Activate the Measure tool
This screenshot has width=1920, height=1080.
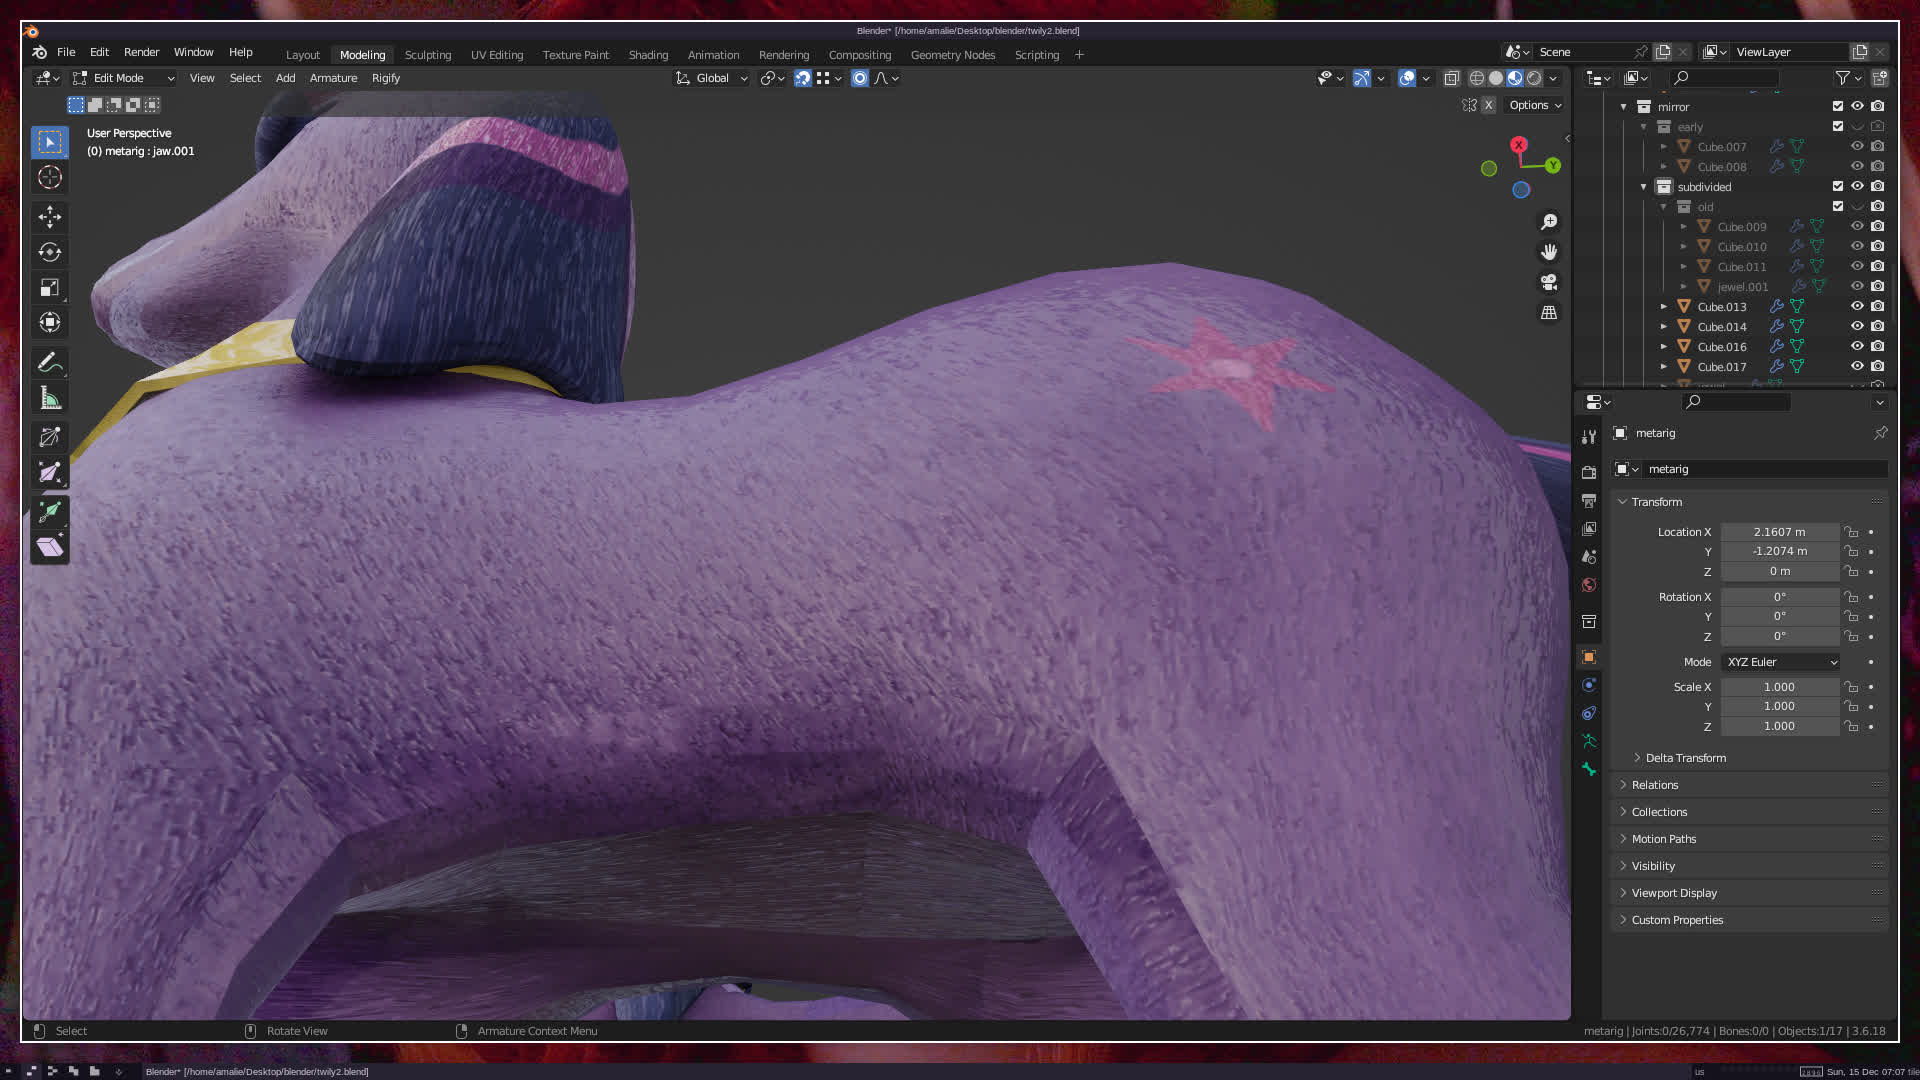click(50, 399)
